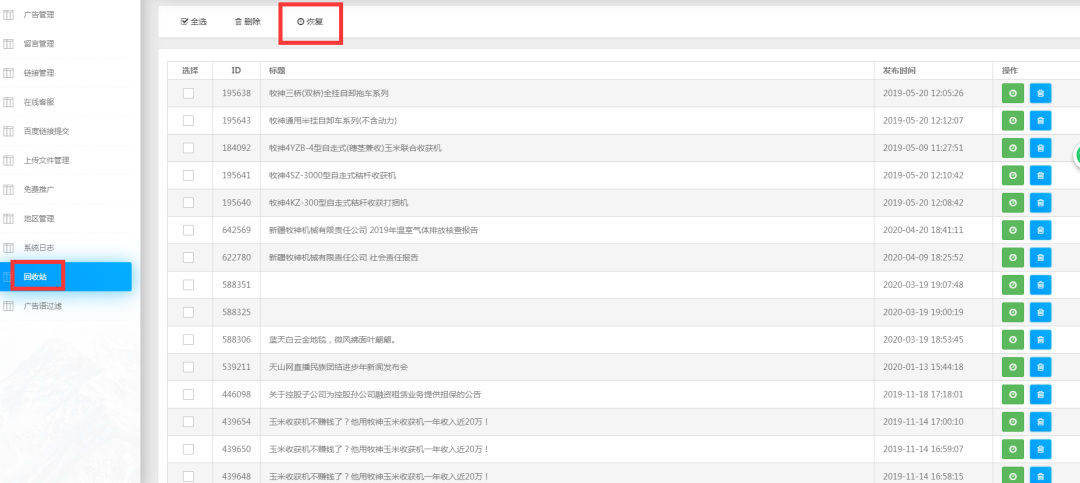Go to 留言管理 sidebar menu
The width and height of the screenshot is (1080, 483).
(40, 44)
